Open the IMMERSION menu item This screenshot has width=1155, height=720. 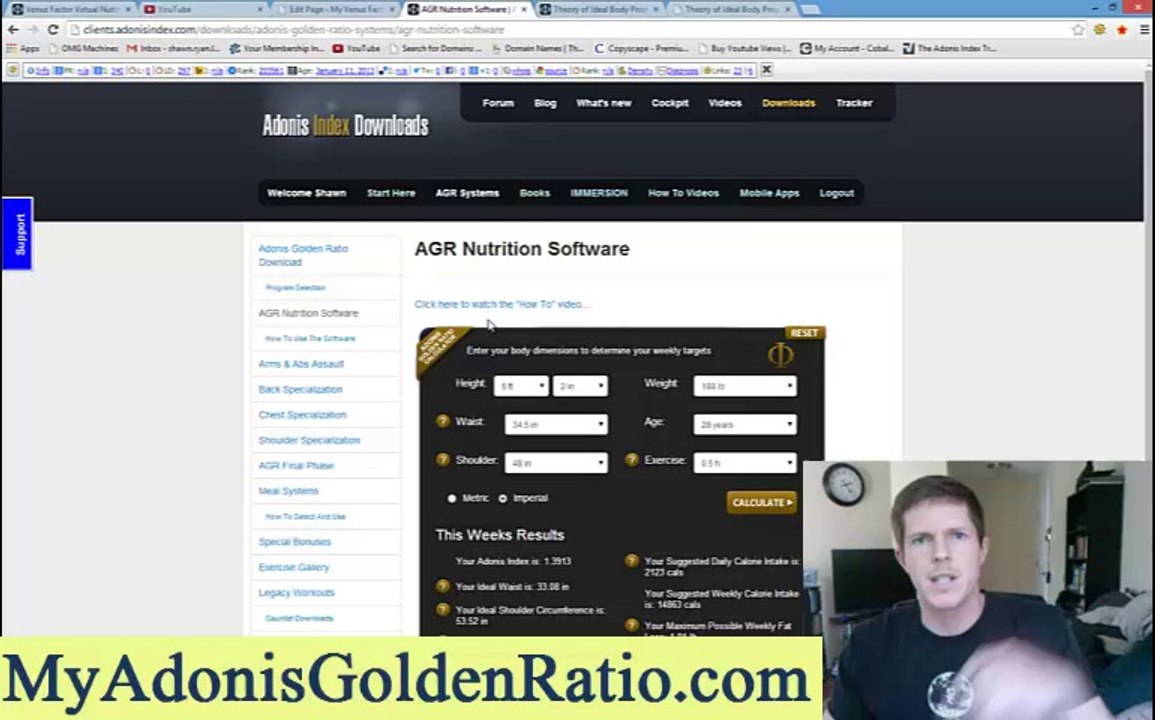tap(599, 193)
